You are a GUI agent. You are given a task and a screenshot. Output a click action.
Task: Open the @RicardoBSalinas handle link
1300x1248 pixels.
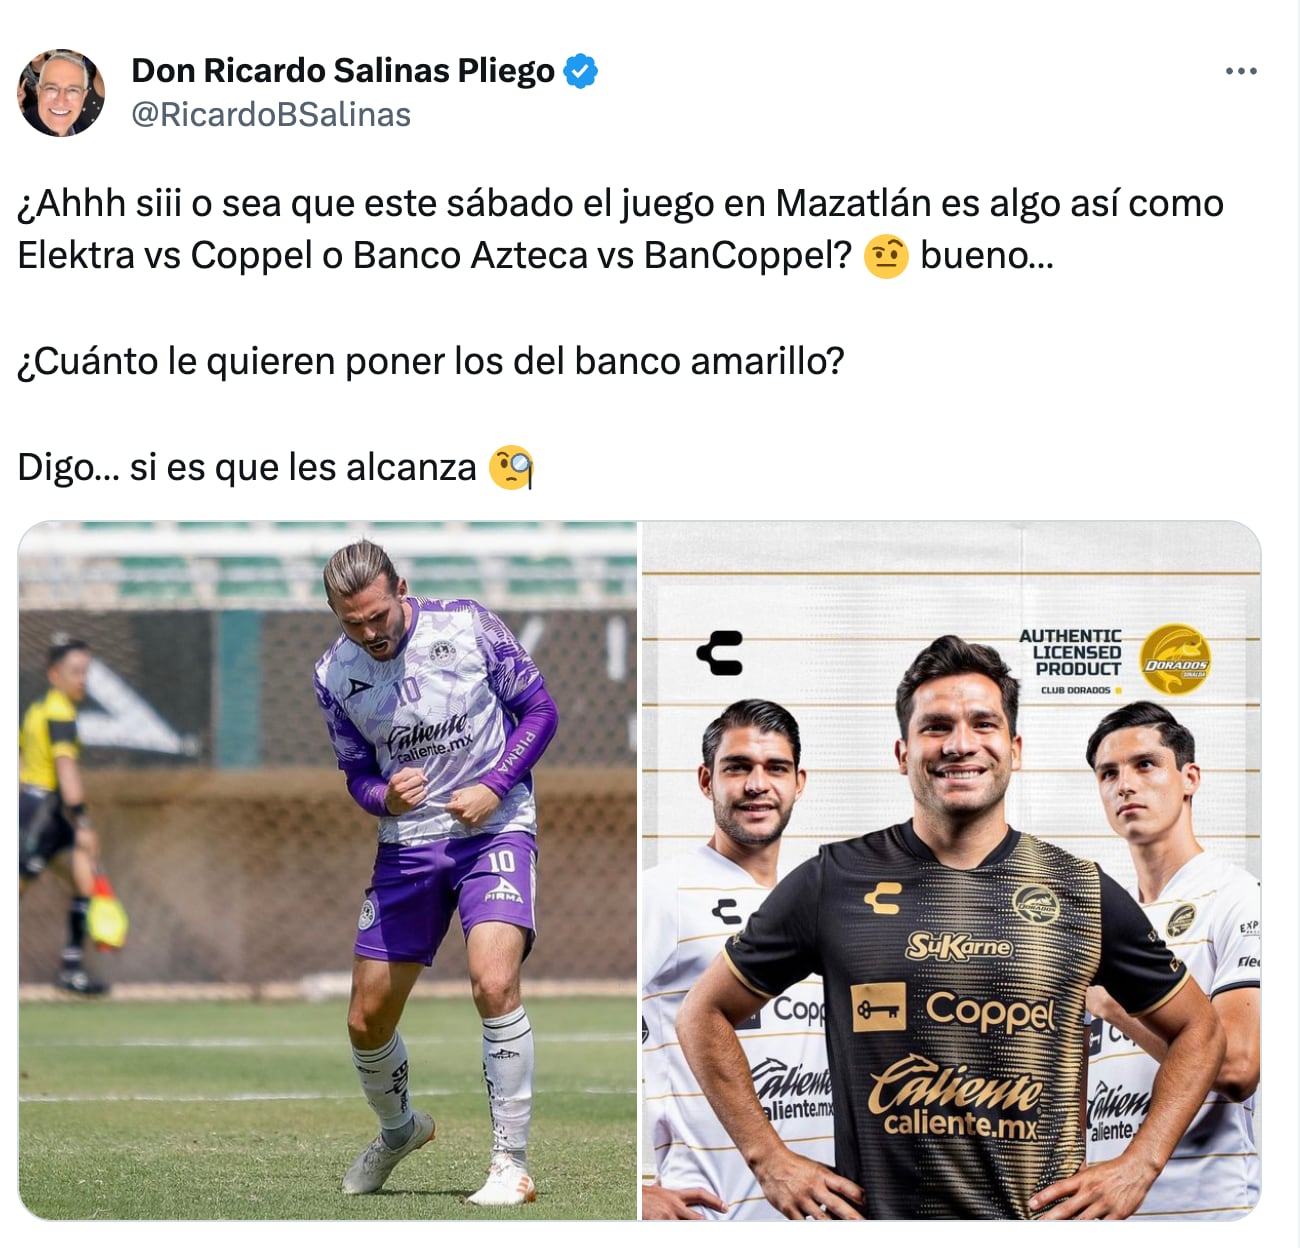click(x=271, y=115)
